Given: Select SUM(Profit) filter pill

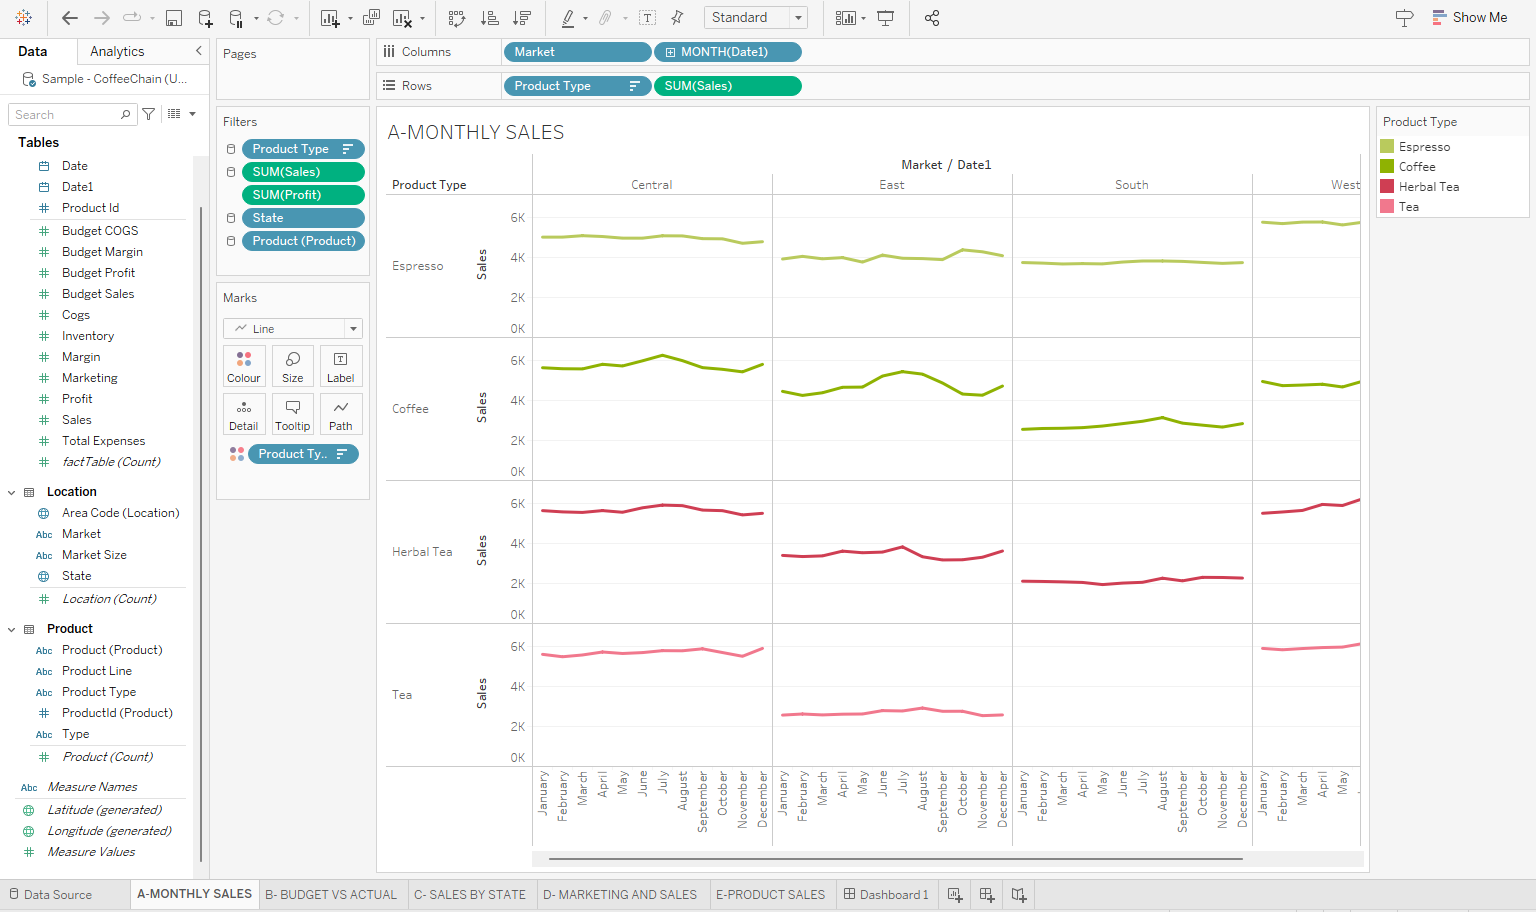Looking at the screenshot, I should pos(303,195).
